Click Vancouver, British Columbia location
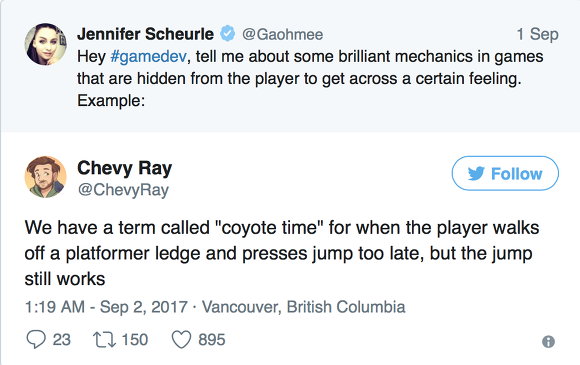Image resolution: width=580 pixels, height=365 pixels. [x=303, y=307]
